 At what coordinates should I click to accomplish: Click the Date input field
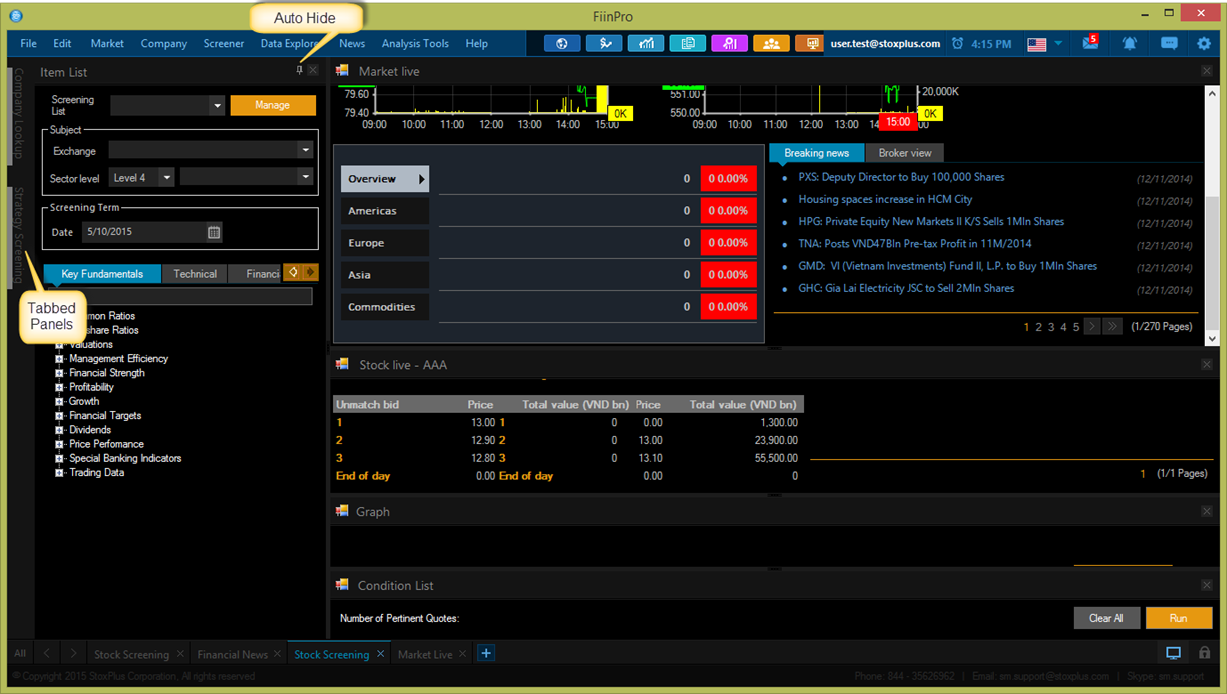pyautogui.click(x=145, y=232)
